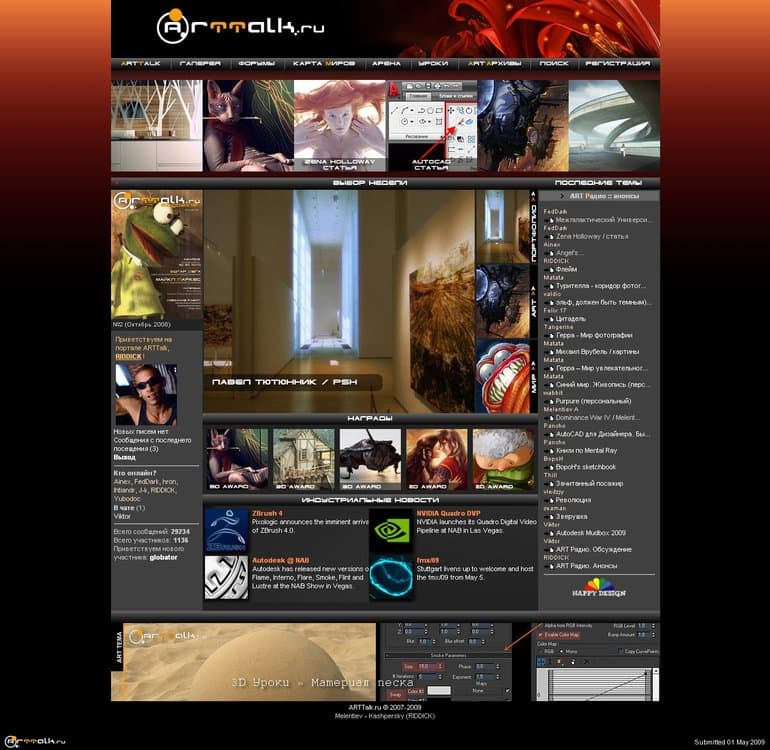Switch to the vertical ART tab
The image size is (770, 750).
[534, 303]
